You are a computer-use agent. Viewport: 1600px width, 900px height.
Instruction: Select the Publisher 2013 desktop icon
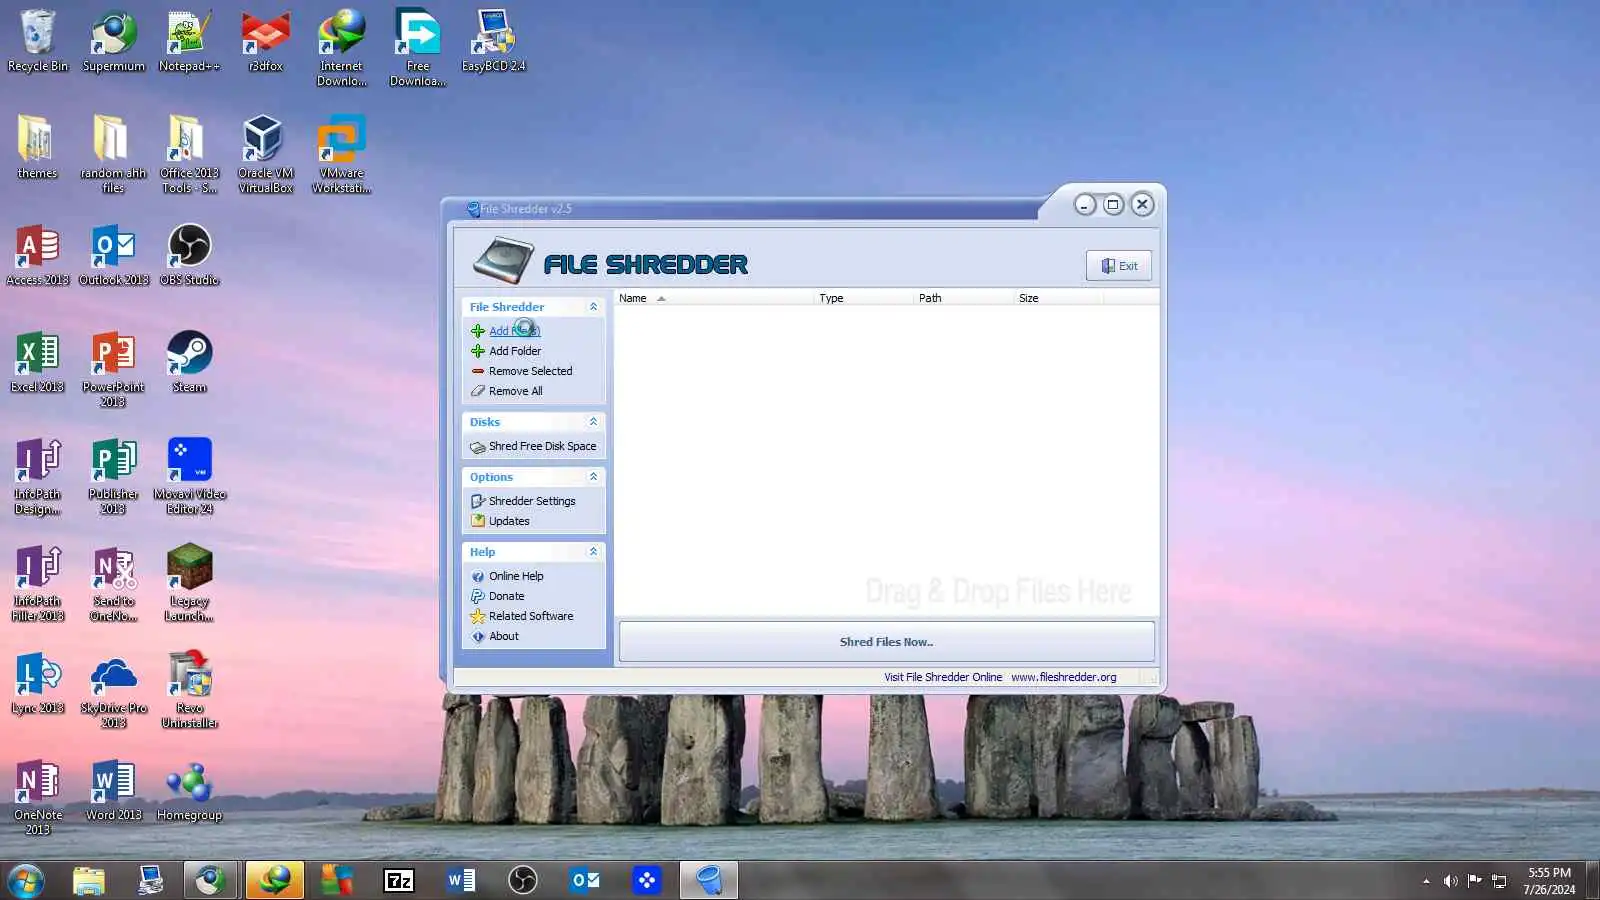[113, 476]
